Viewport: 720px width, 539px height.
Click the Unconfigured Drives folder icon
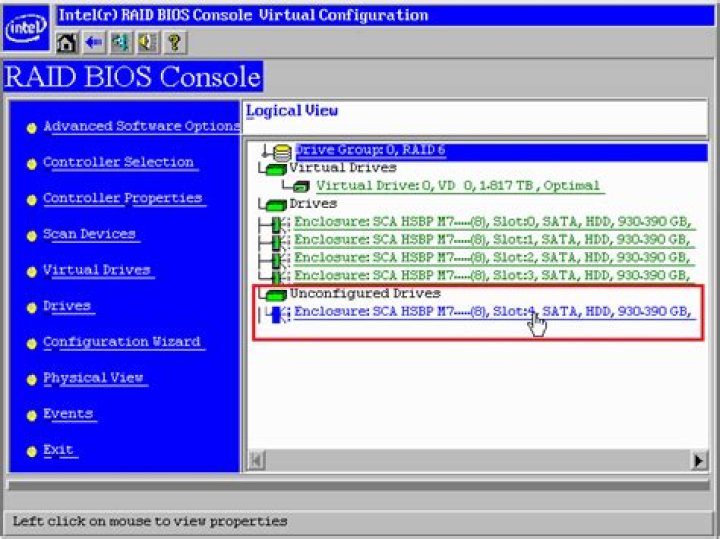276,295
